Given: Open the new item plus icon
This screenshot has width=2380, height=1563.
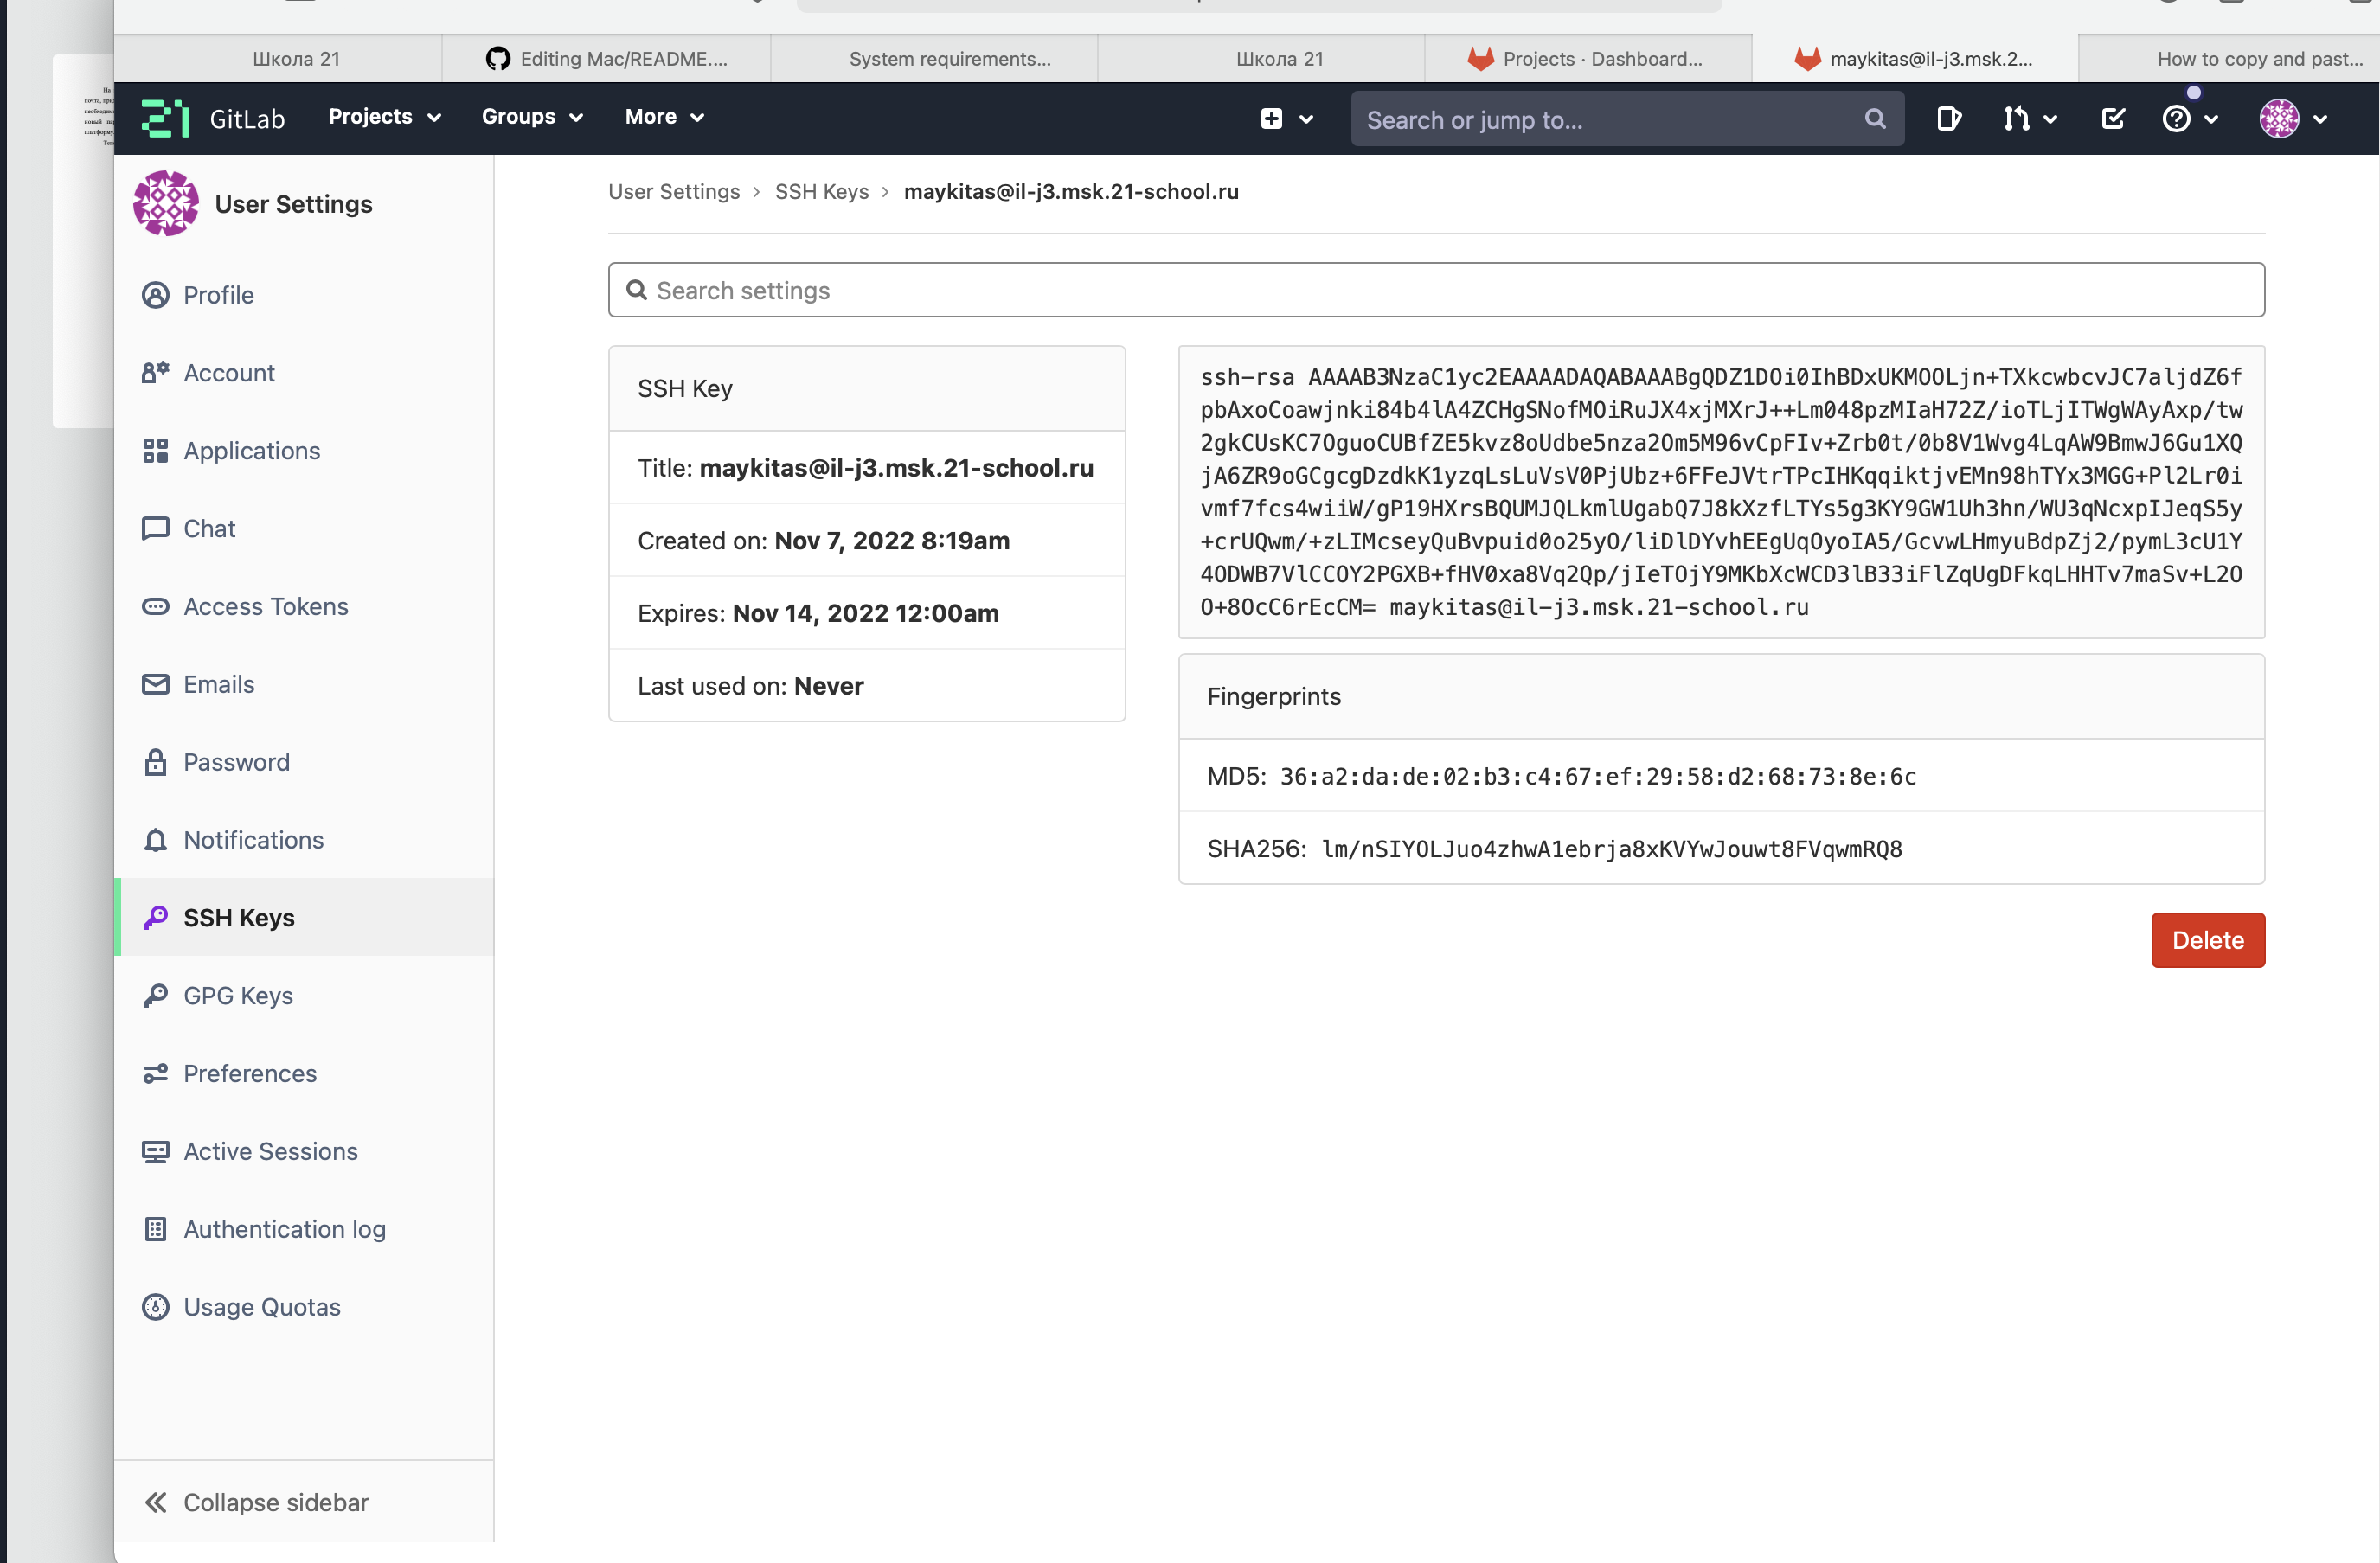Looking at the screenshot, I should tap(1270, 118).
